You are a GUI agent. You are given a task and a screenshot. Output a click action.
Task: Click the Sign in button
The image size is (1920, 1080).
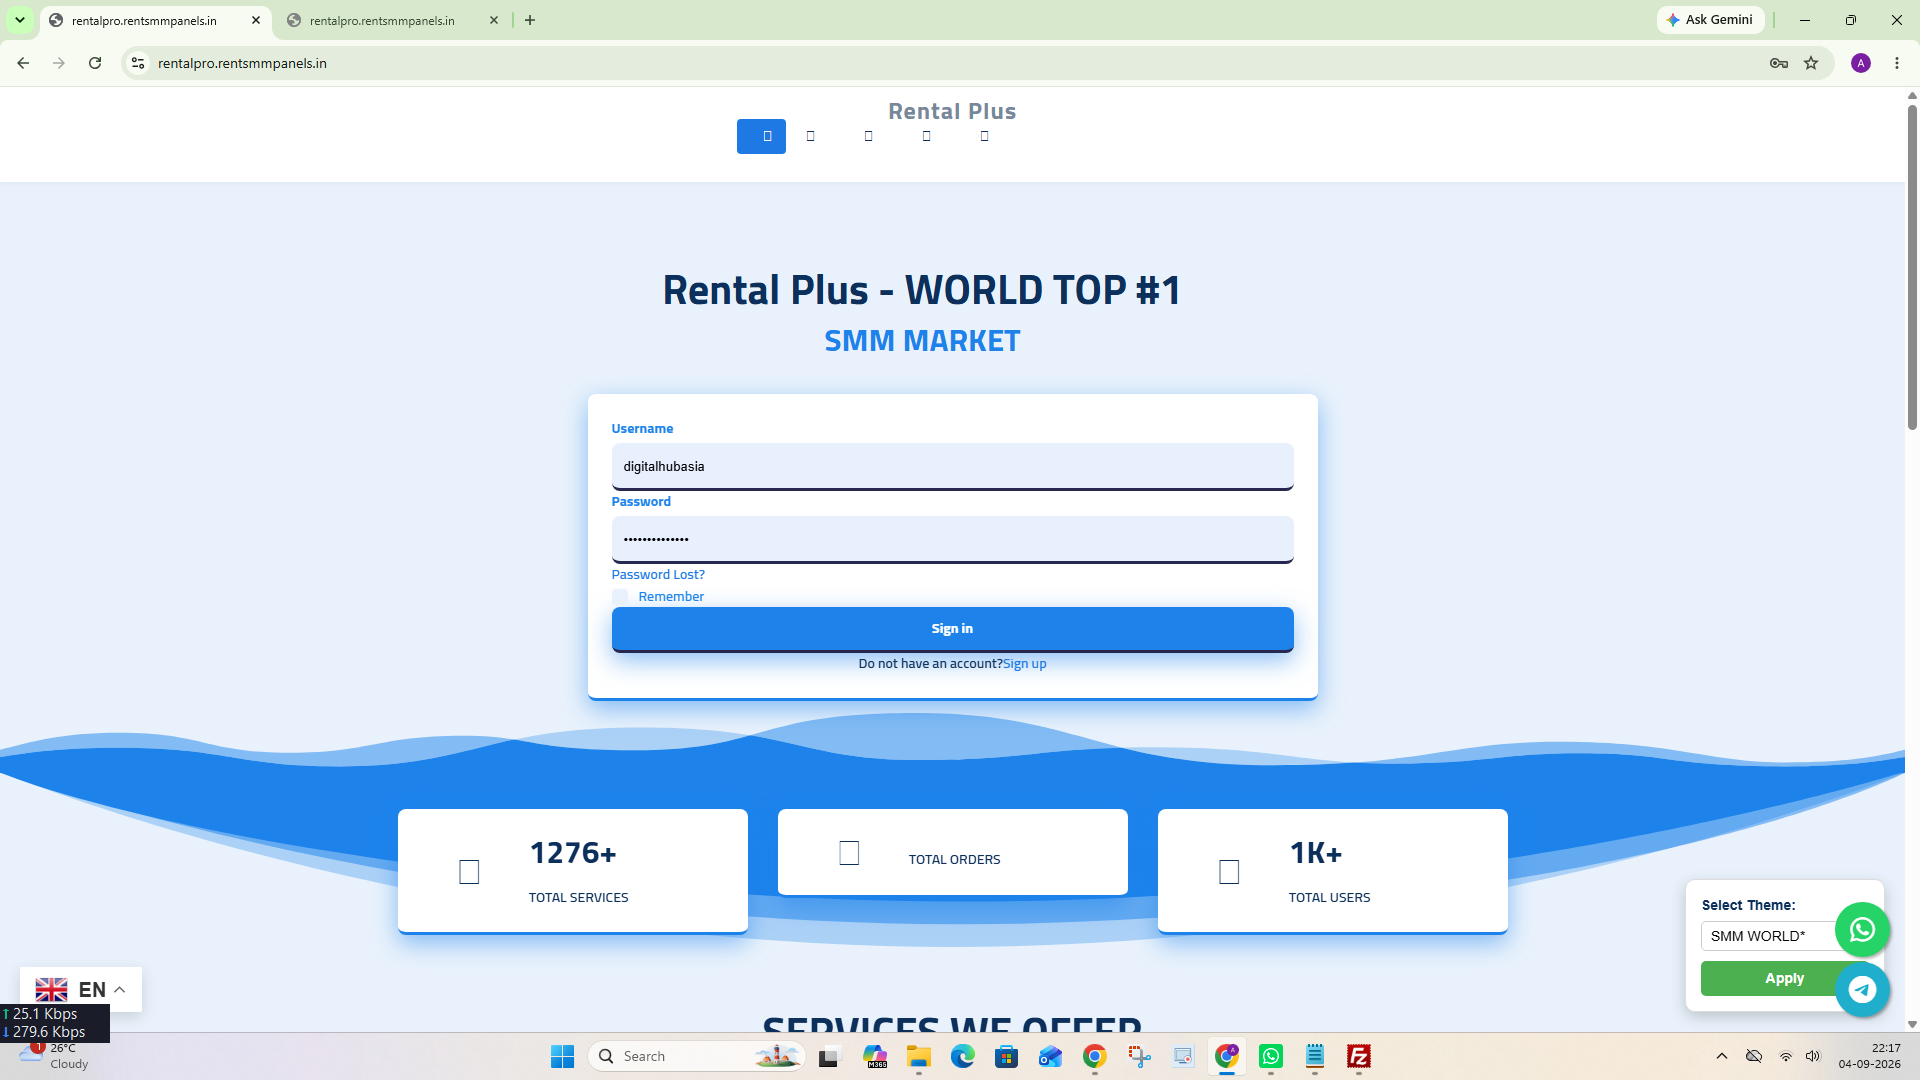tap(952, 629)
